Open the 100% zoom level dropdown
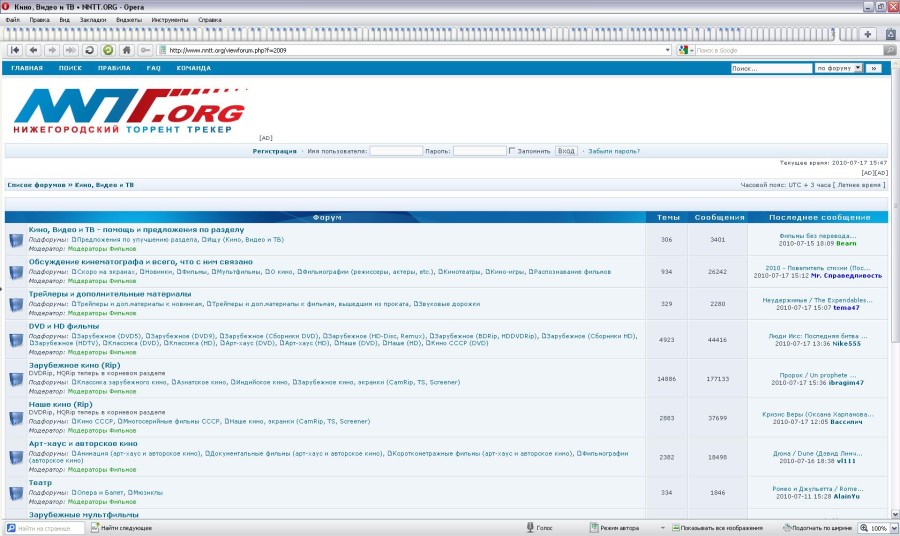The image size is (900, 536). pos(892,527)
